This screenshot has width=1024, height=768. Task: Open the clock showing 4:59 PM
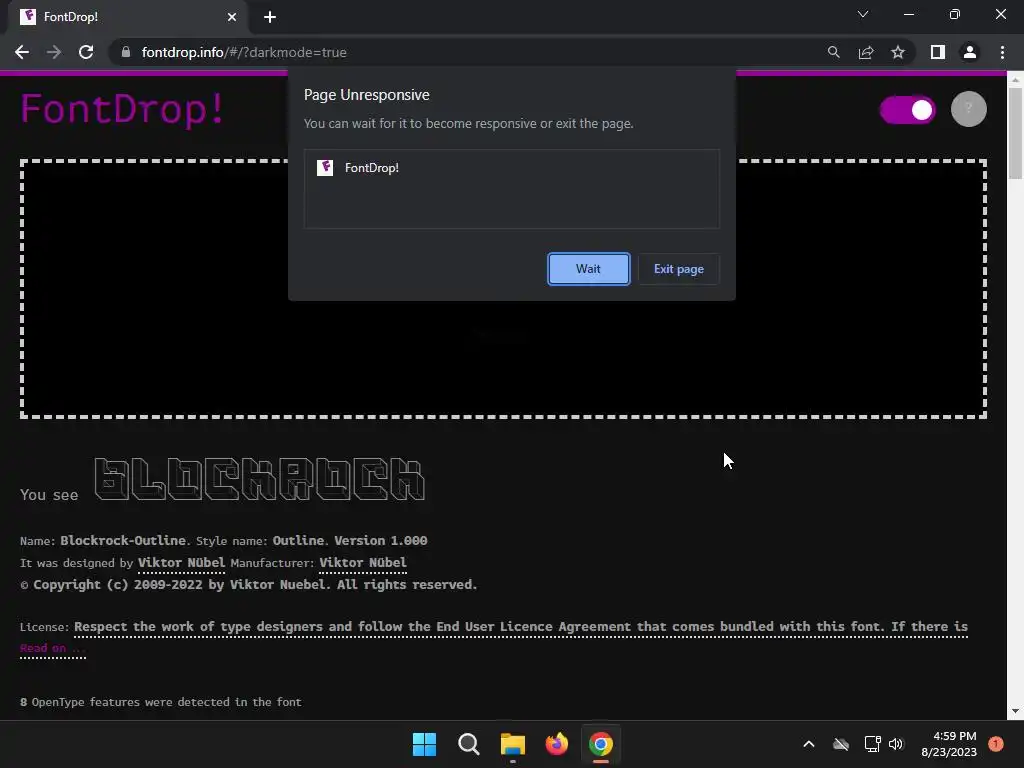point(949,744)
